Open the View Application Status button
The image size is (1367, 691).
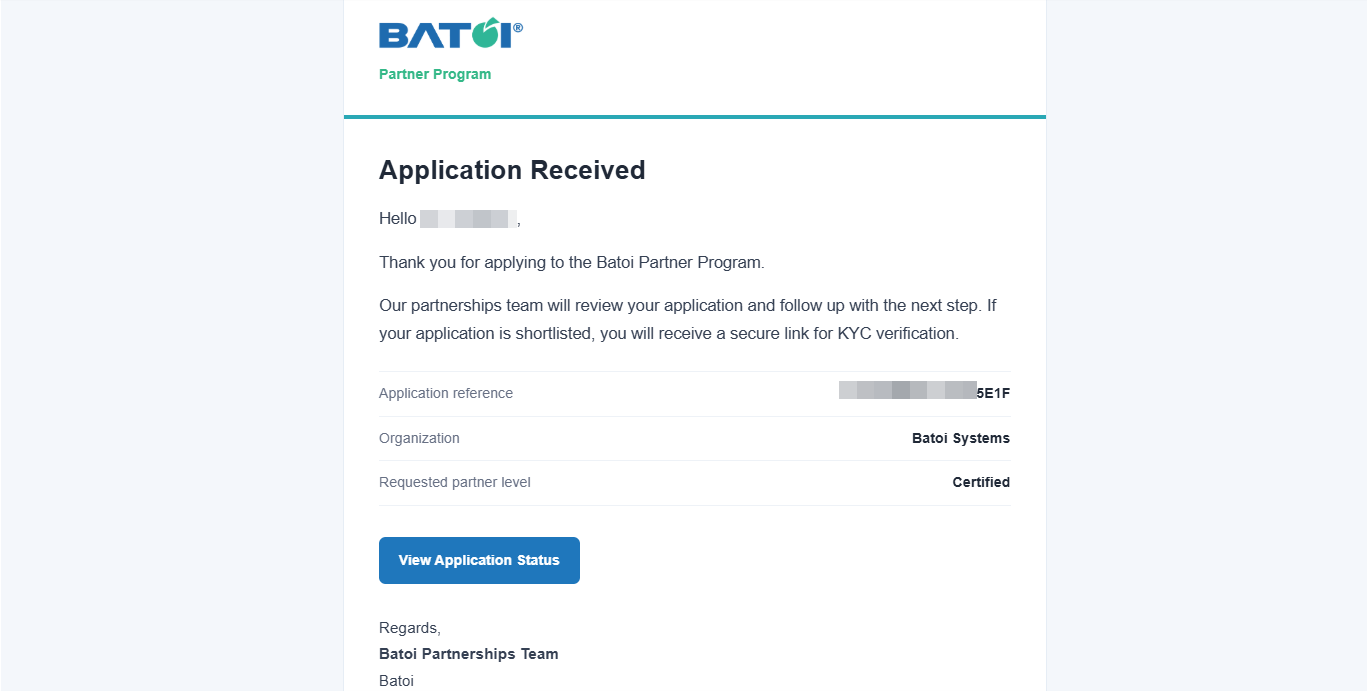tap(479, 560)
